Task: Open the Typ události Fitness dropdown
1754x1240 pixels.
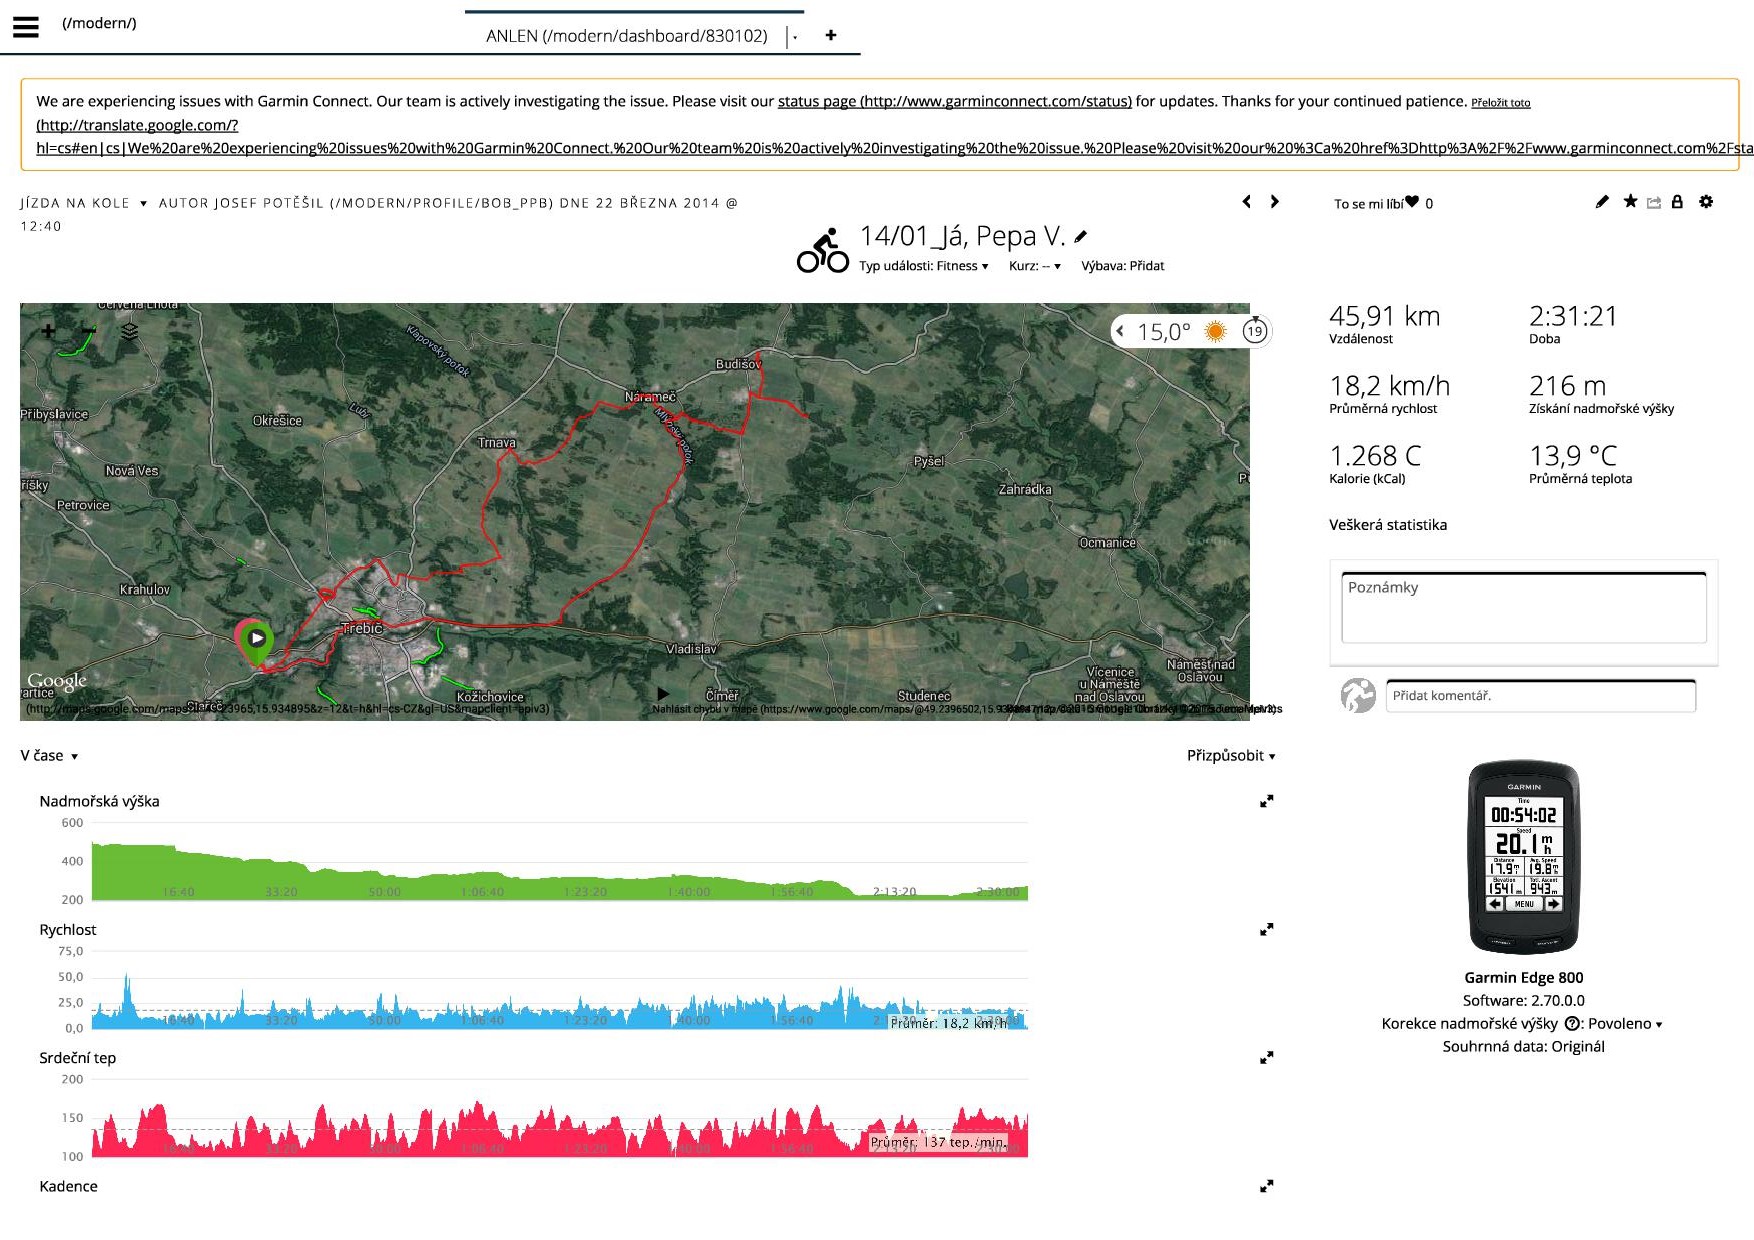Action: pyautogui.click(x=923, y=266)
